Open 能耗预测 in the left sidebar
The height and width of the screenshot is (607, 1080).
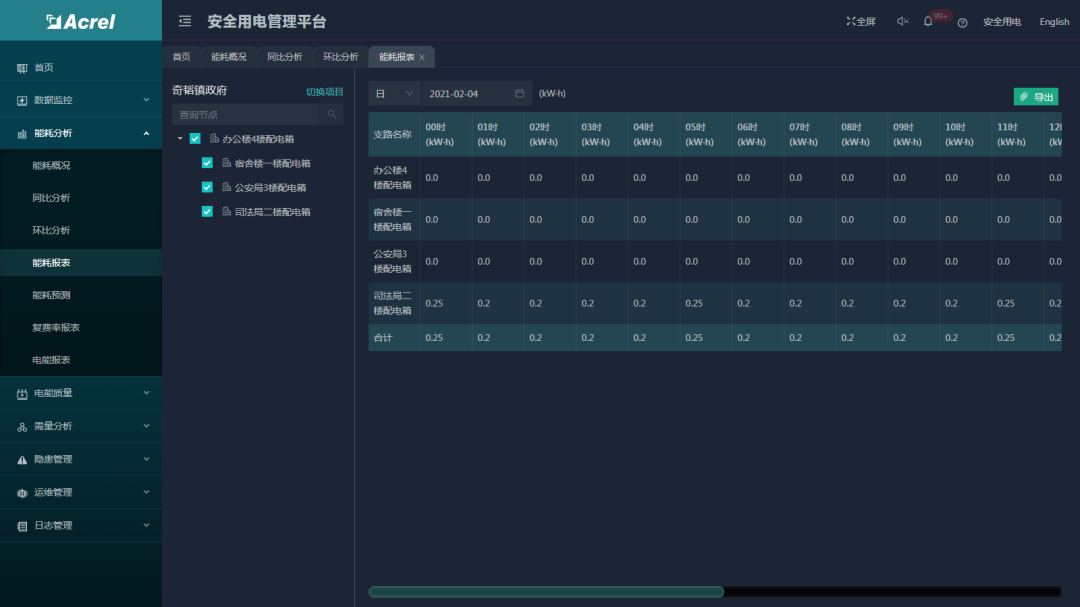tap(51, 295)
